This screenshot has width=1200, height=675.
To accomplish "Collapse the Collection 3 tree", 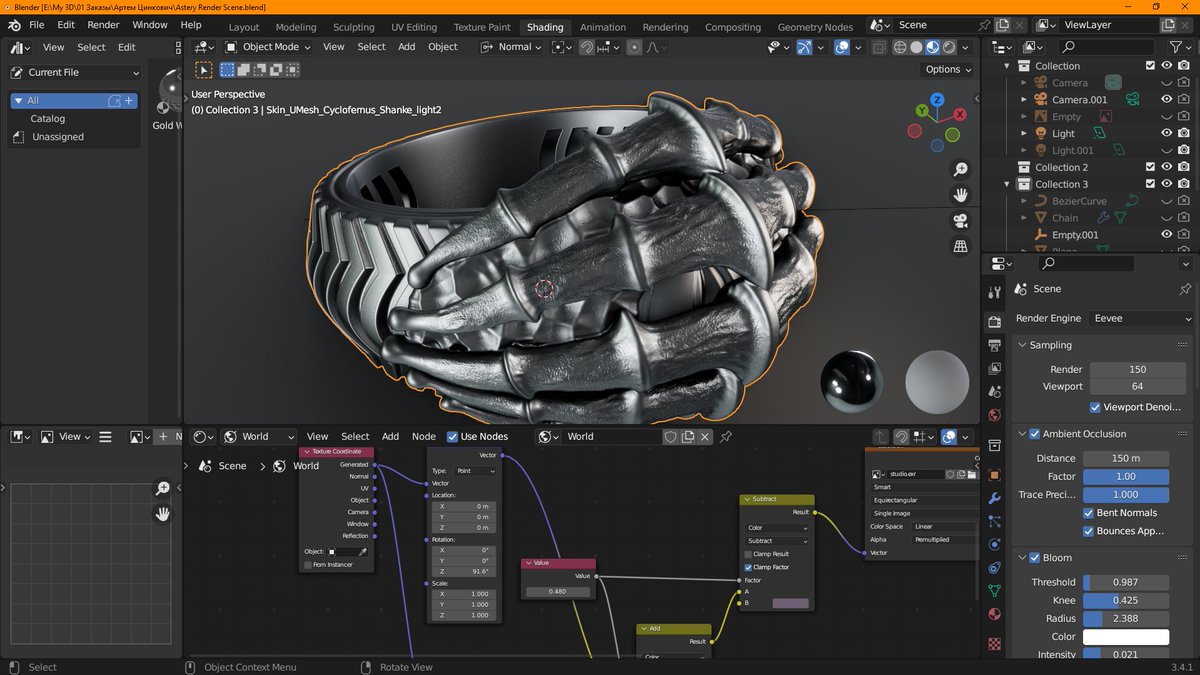I will click(x=1008, y=184).
